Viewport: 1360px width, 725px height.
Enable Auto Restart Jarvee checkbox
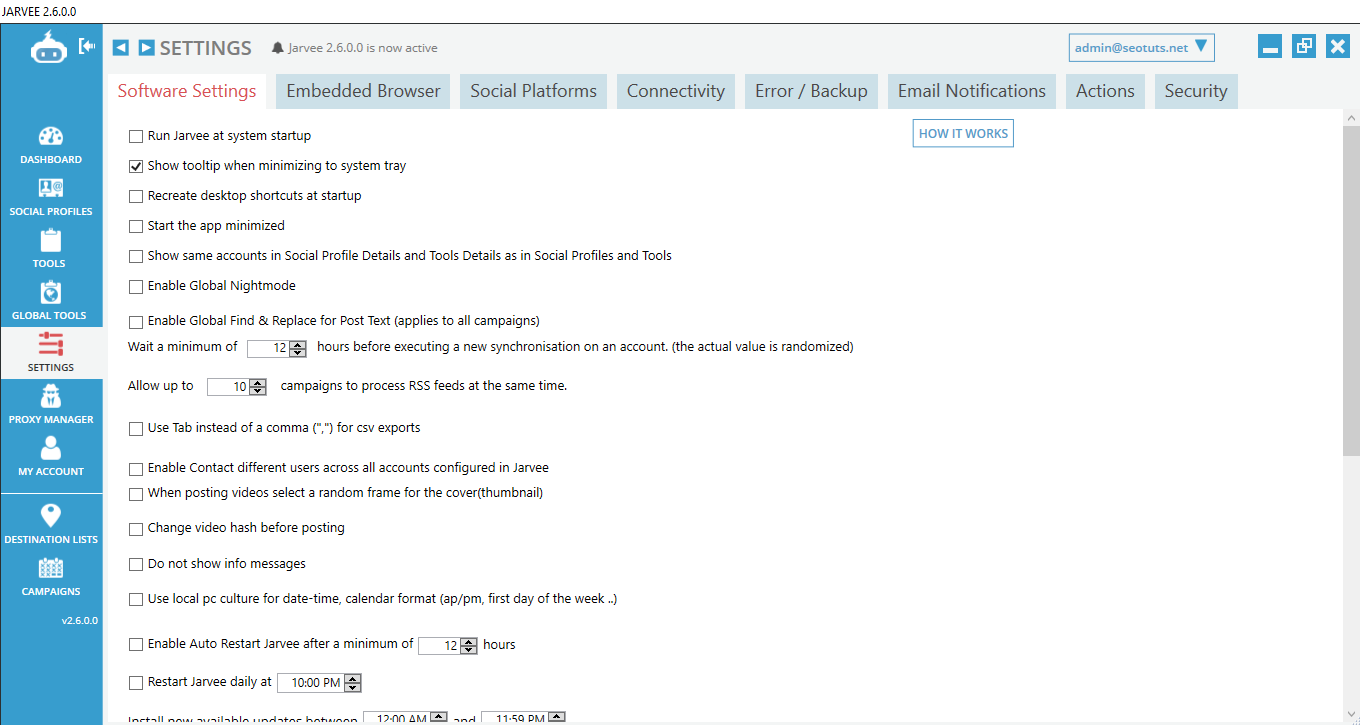coord(136,645)
